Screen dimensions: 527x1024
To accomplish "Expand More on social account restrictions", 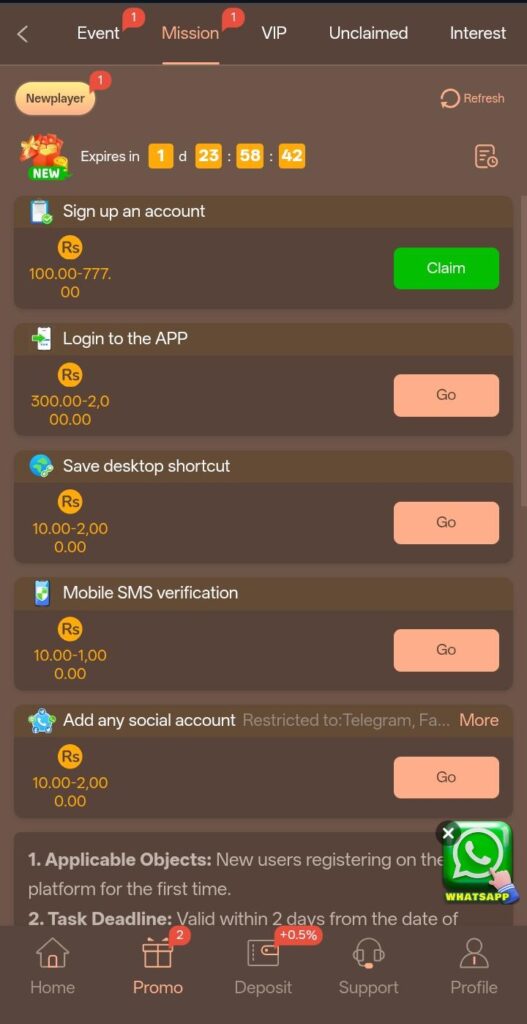I will pyautogui.click(x=479, y=720).
